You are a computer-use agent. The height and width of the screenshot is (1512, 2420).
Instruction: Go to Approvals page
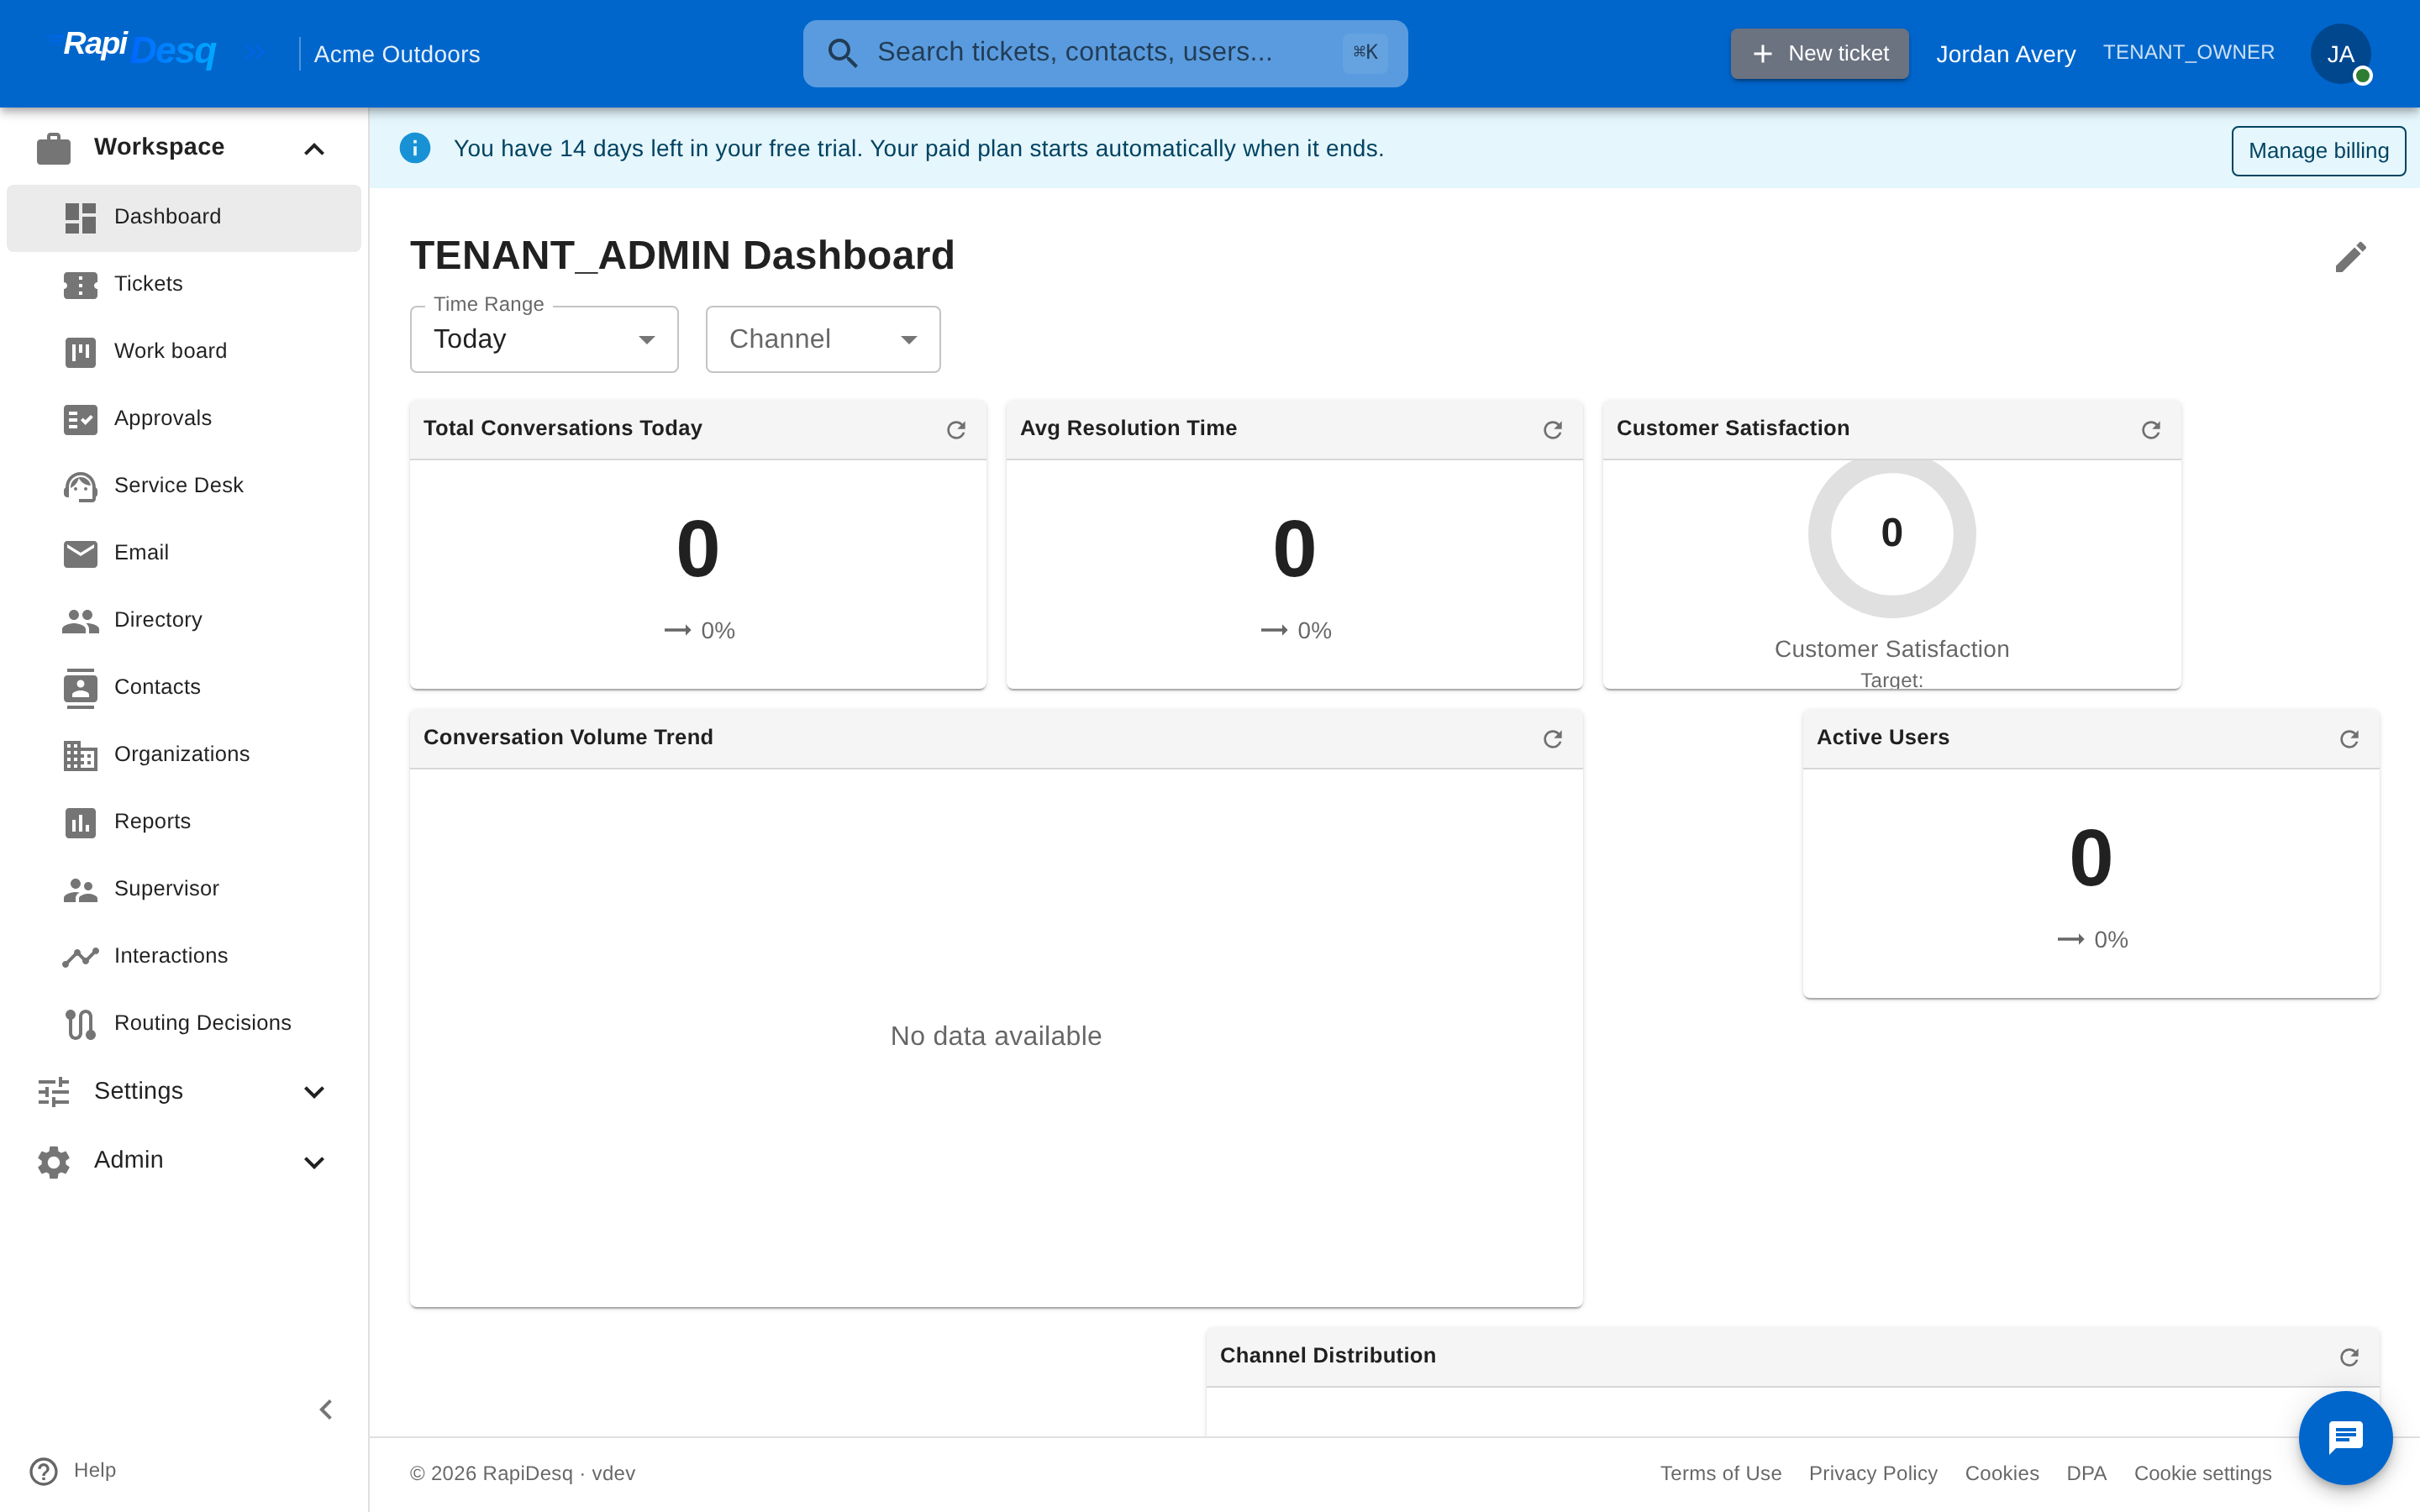[184, 418]
